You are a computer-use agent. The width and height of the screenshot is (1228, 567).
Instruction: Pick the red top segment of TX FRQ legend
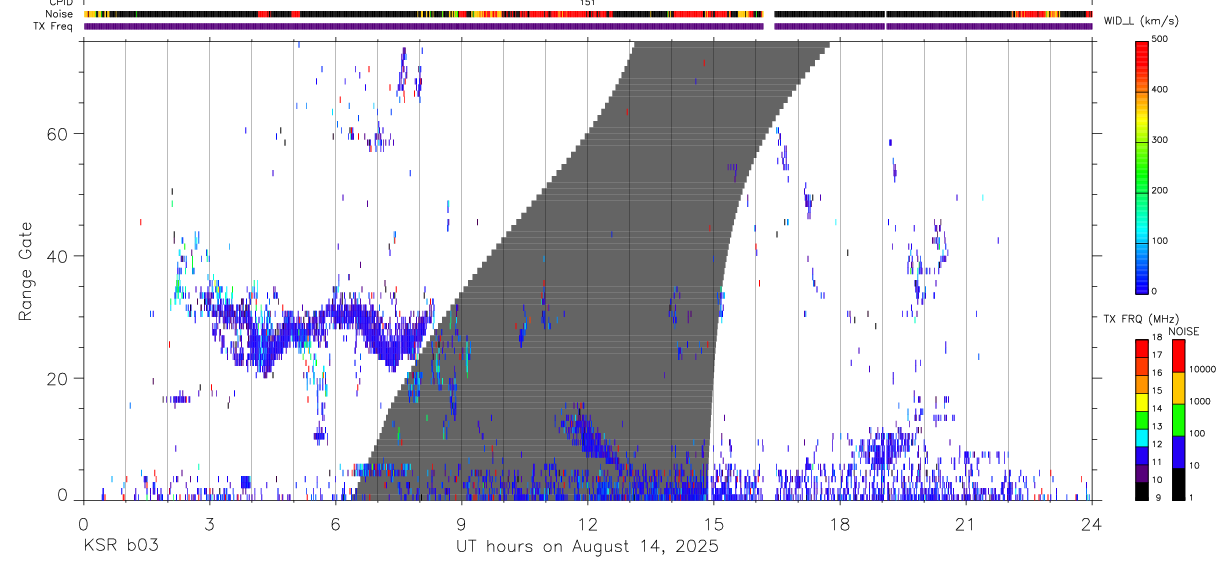pos(1142,348)
